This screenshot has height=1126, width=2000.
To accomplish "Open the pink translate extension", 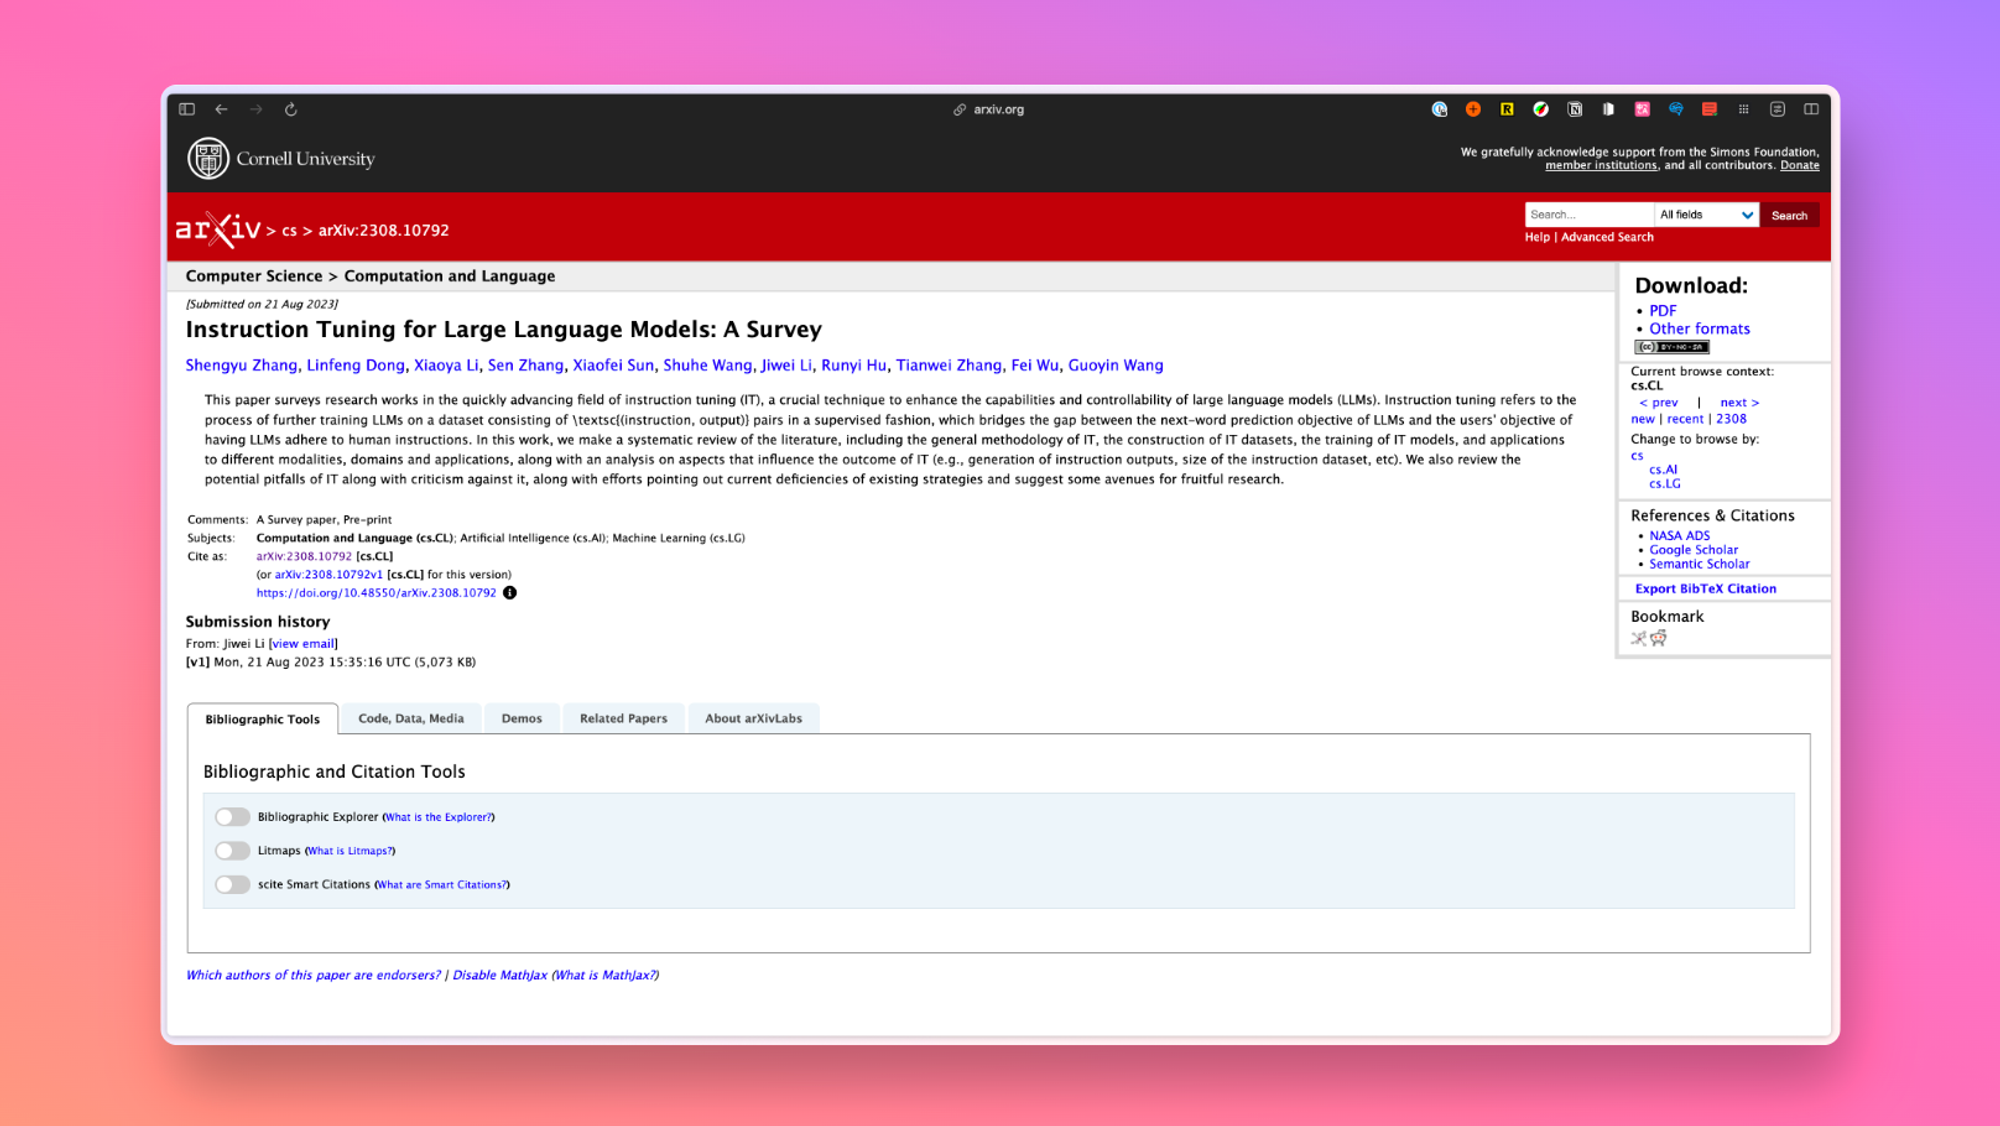I will click(1642, 109).
